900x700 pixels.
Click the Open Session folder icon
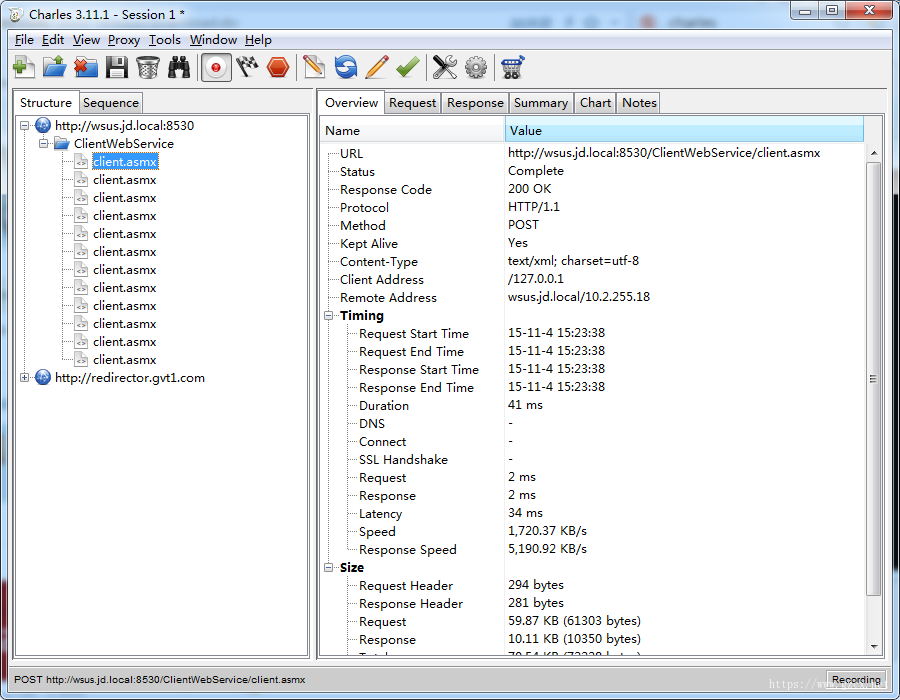55,67
